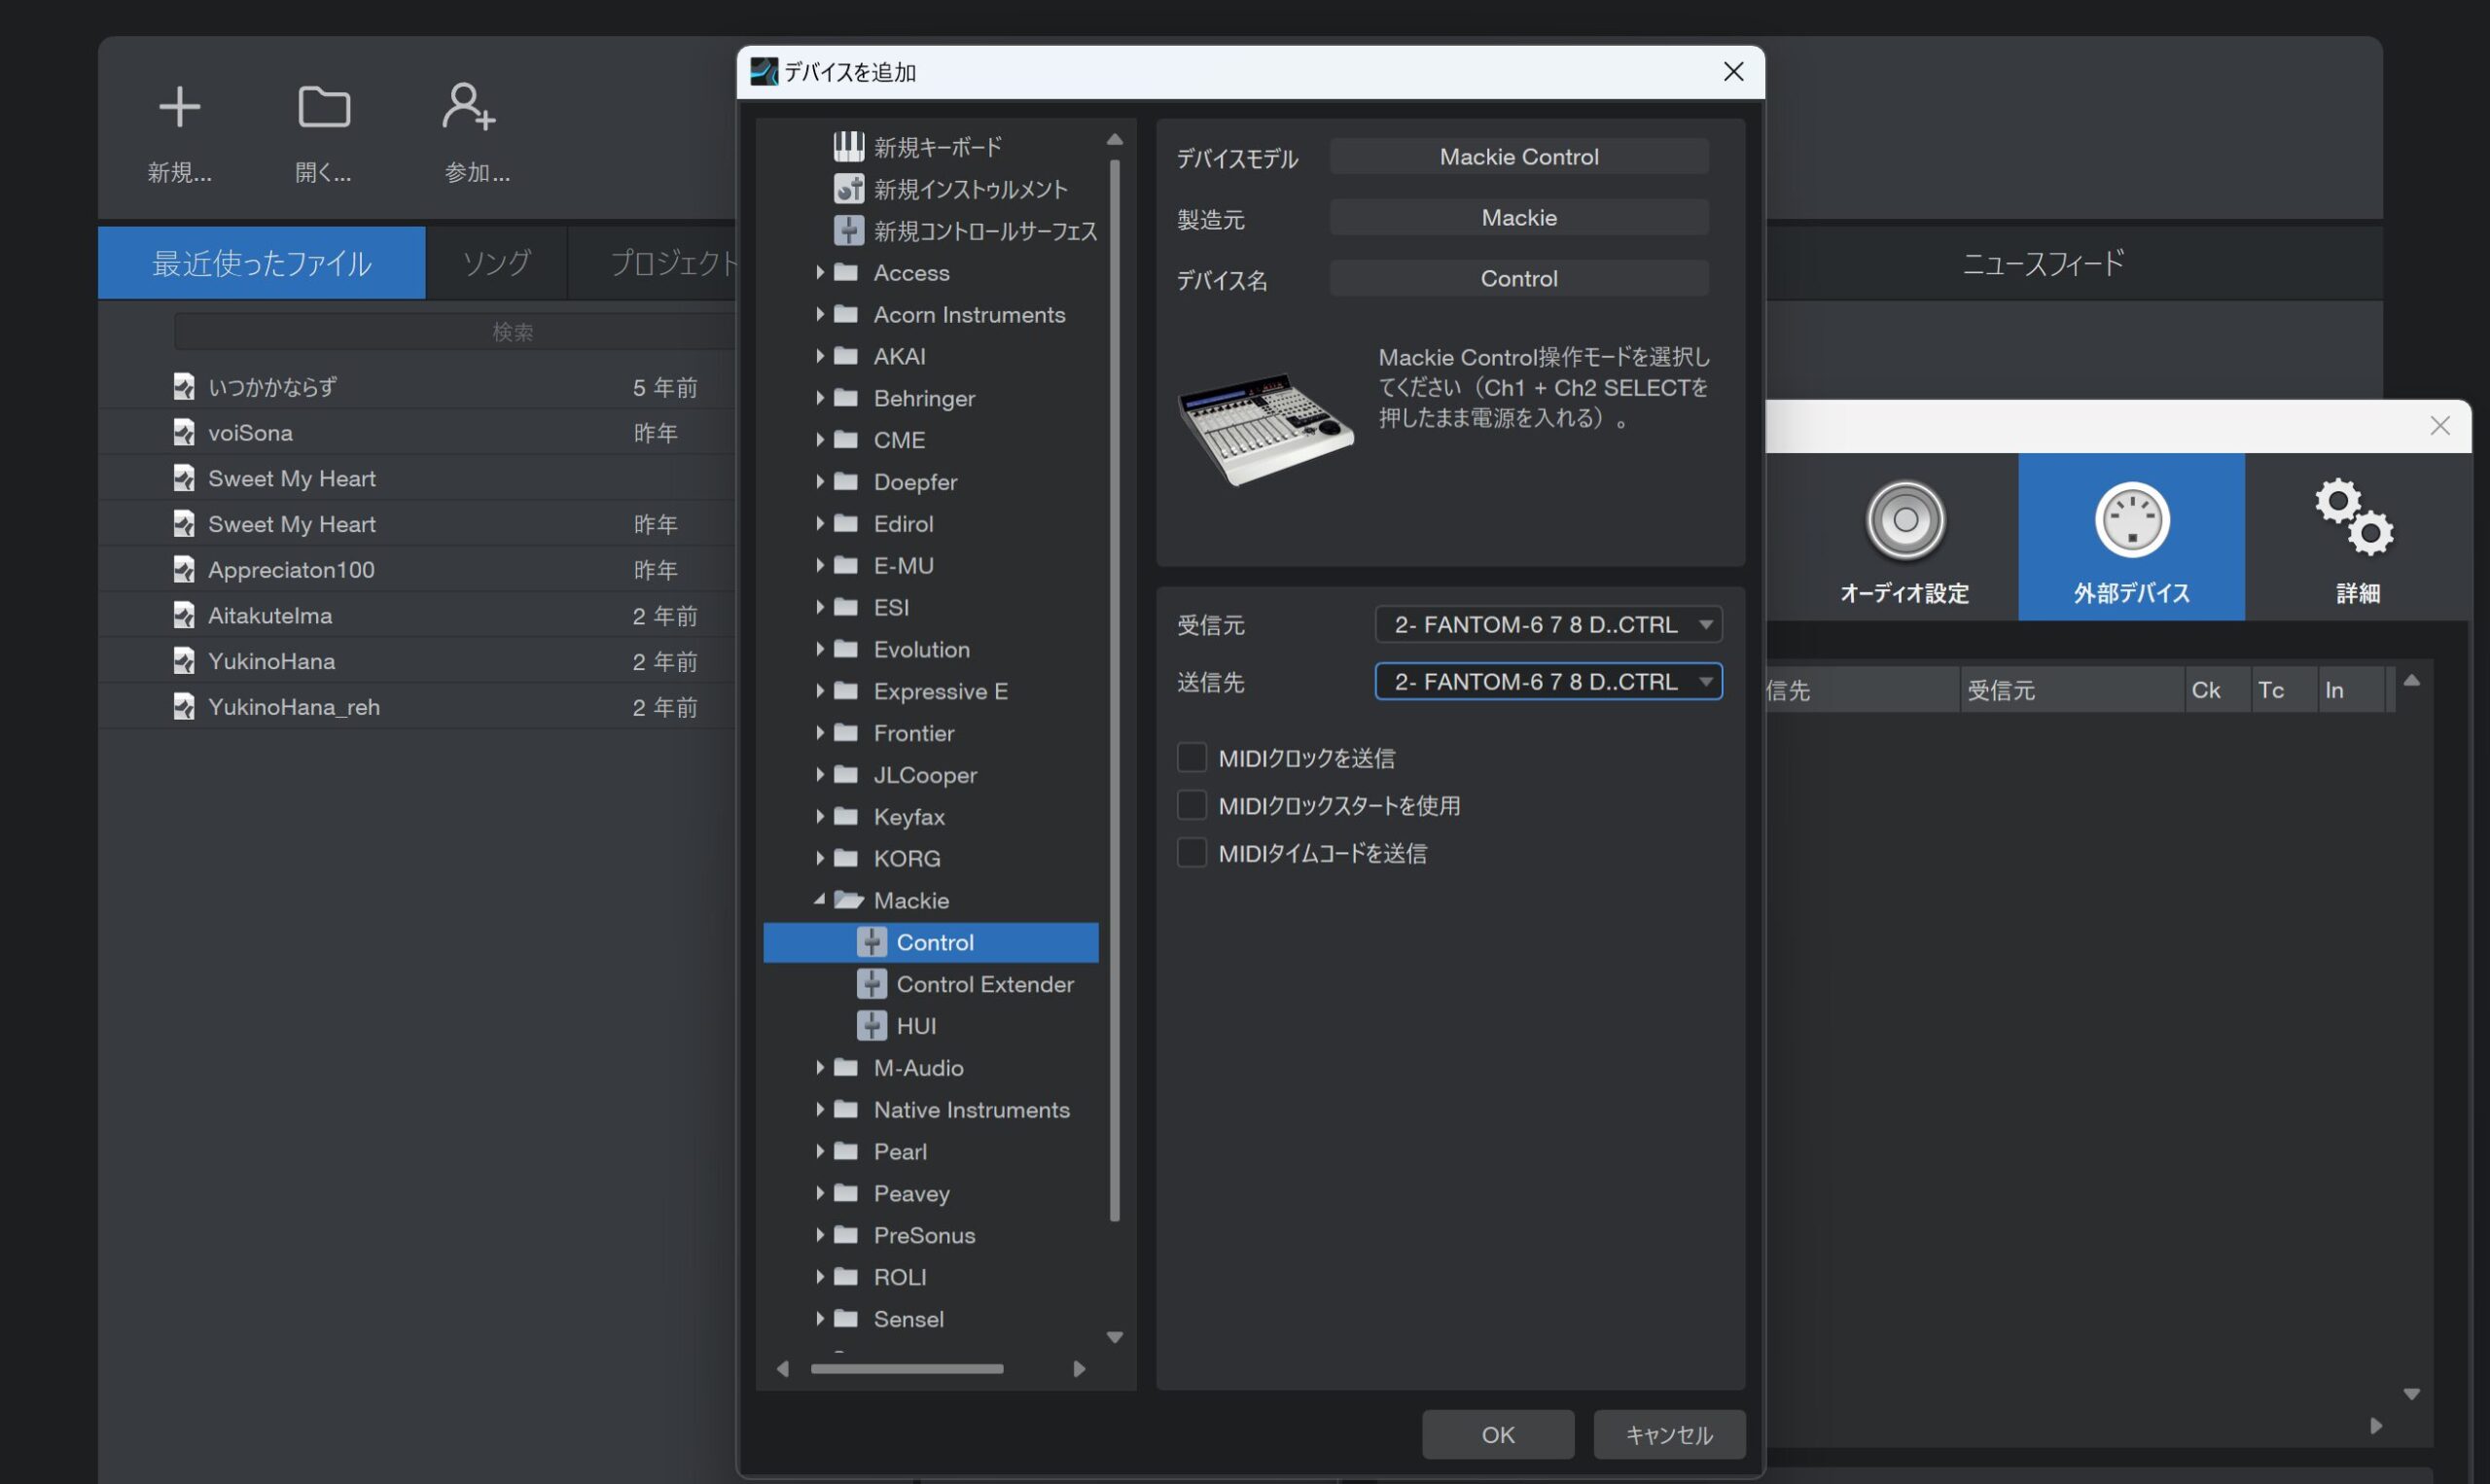
Task: Open External Devices (外部デバイス) icon
Action: pyautogui.click(x=2131, y=537)
